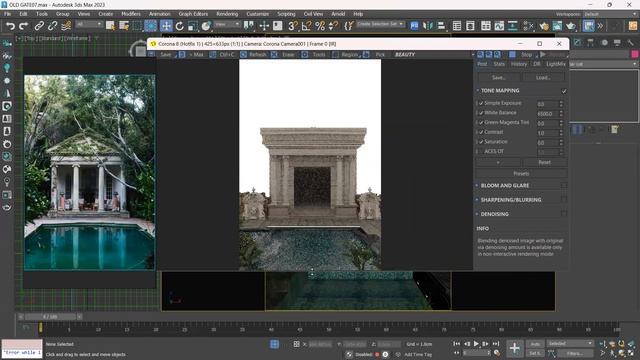The height and width of the screenshot is (360, 640).
Task: Uncheck Saturation checkbox
Action: tap(481, 142)
